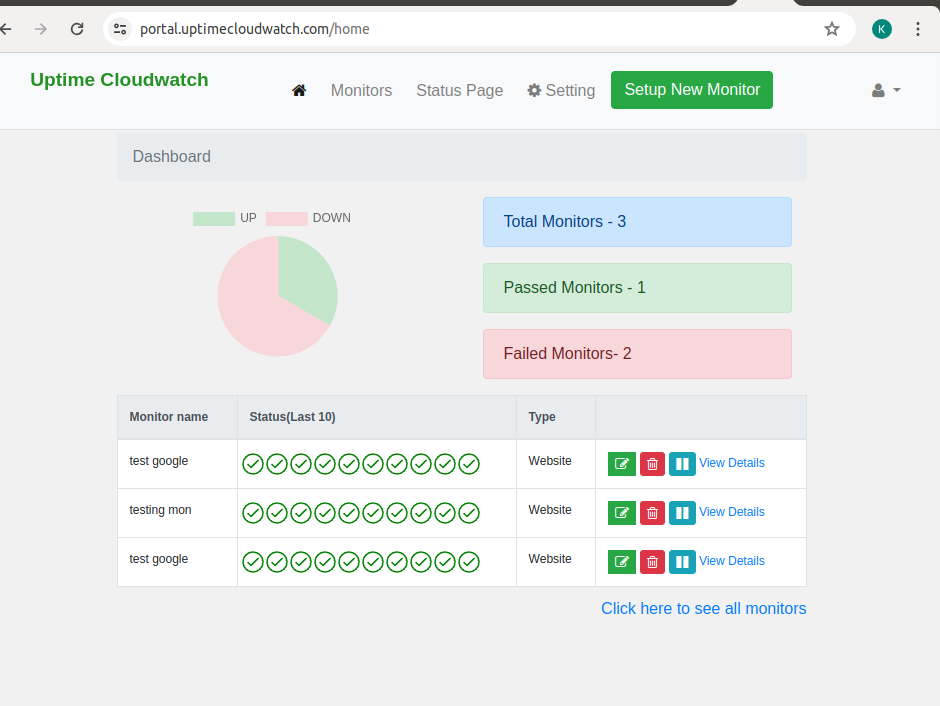Screen dimensions: 940x706
Task: Delete the testing mon monitor
Action: point(652,512)
